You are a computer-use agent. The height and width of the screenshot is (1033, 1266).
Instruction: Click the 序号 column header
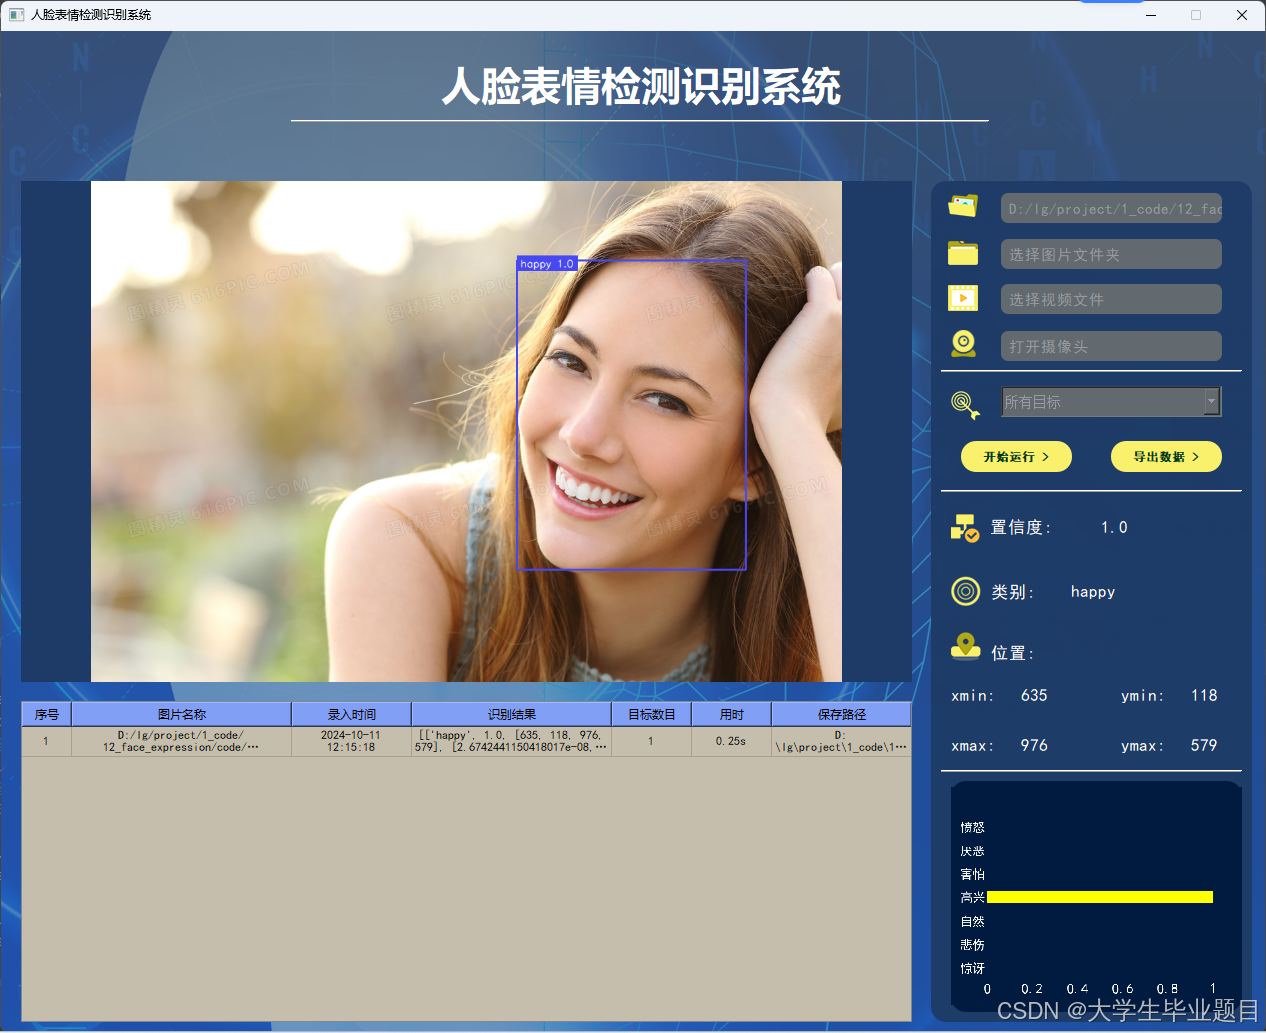point(47,714)
